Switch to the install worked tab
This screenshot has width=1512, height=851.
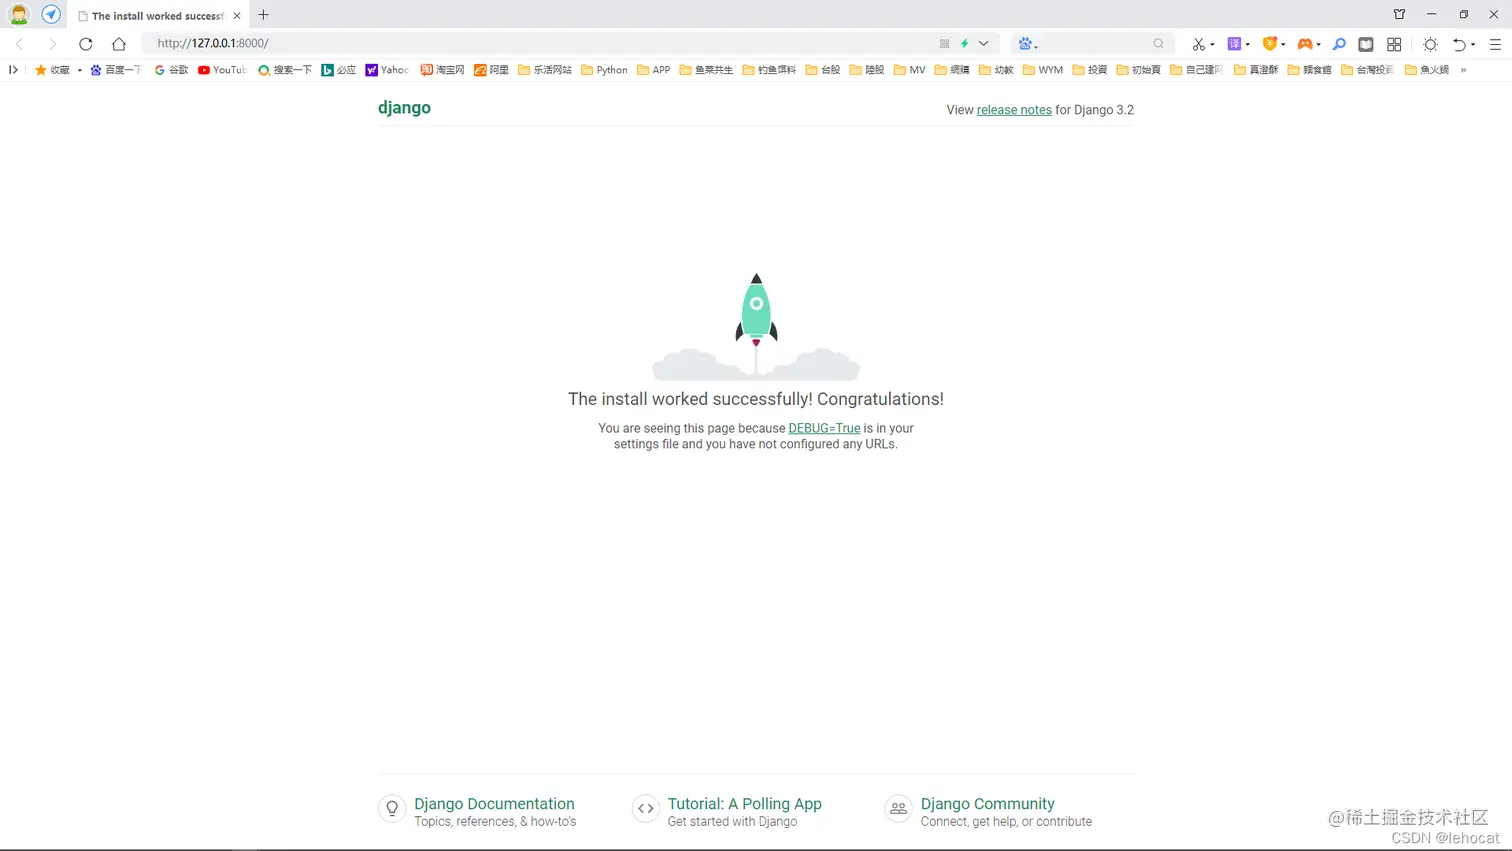(x=158, y=16)
